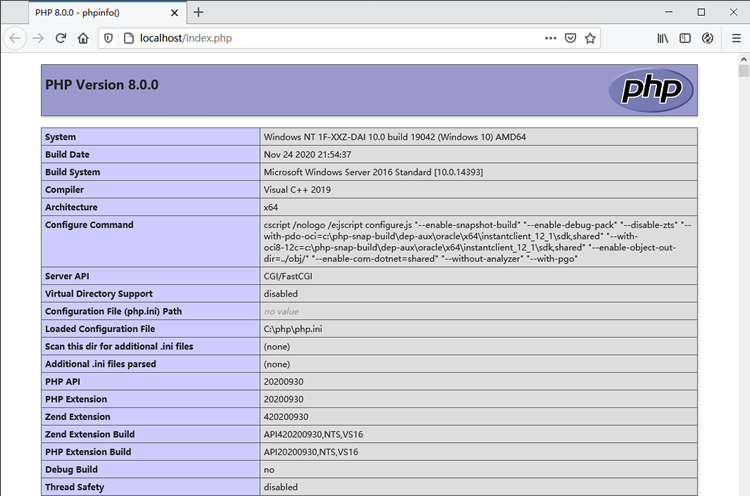Click the 'Configure Command' row label

(89, 225)
